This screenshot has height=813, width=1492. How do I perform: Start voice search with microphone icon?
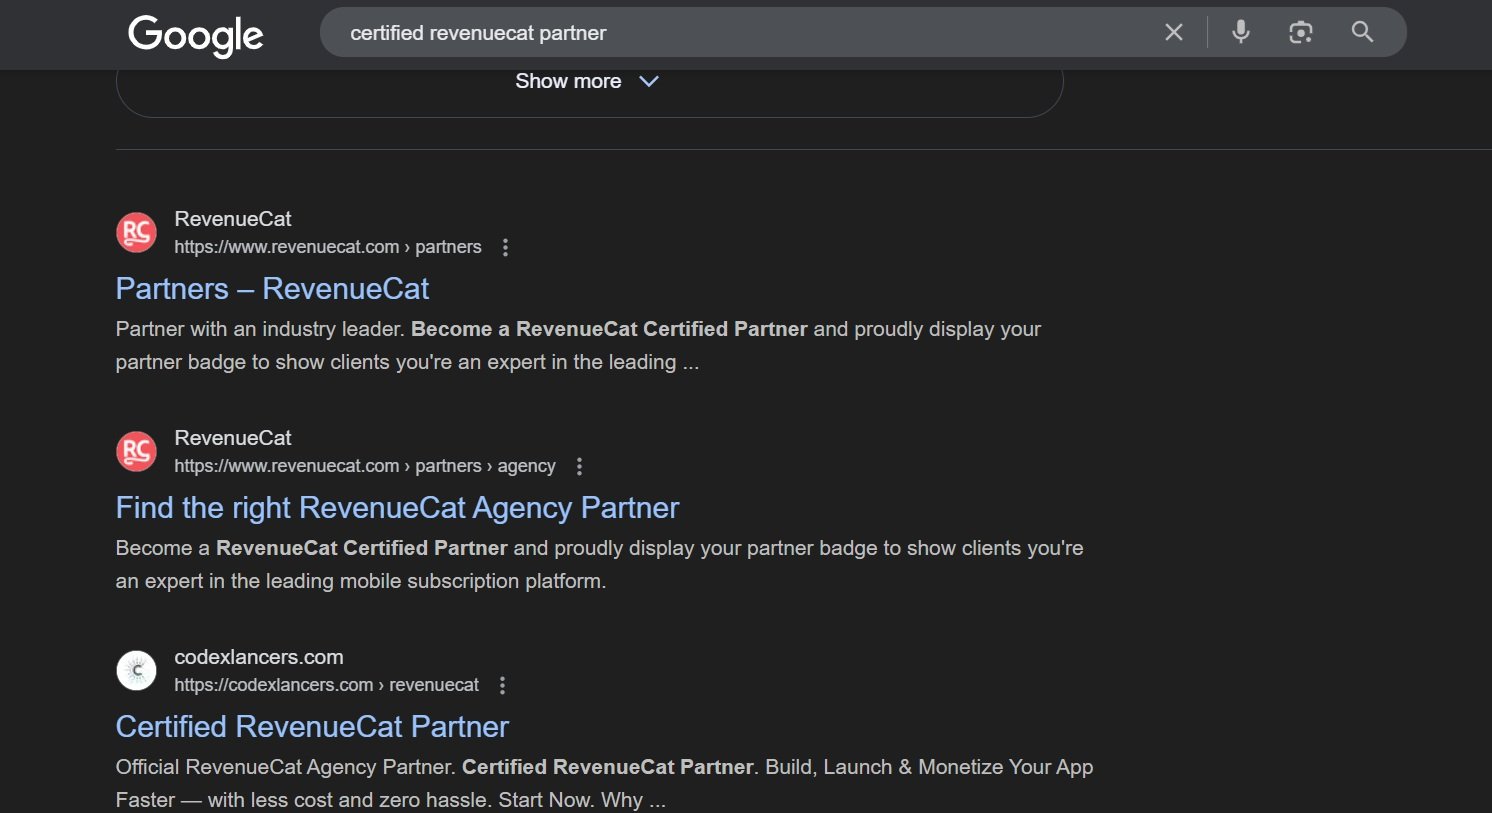tap(1241, 32)
